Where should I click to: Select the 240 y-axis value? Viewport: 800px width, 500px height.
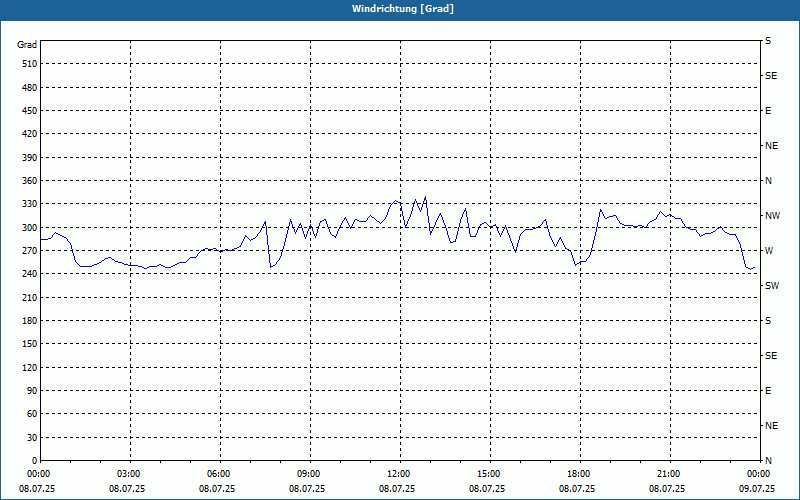pos(30,274)
